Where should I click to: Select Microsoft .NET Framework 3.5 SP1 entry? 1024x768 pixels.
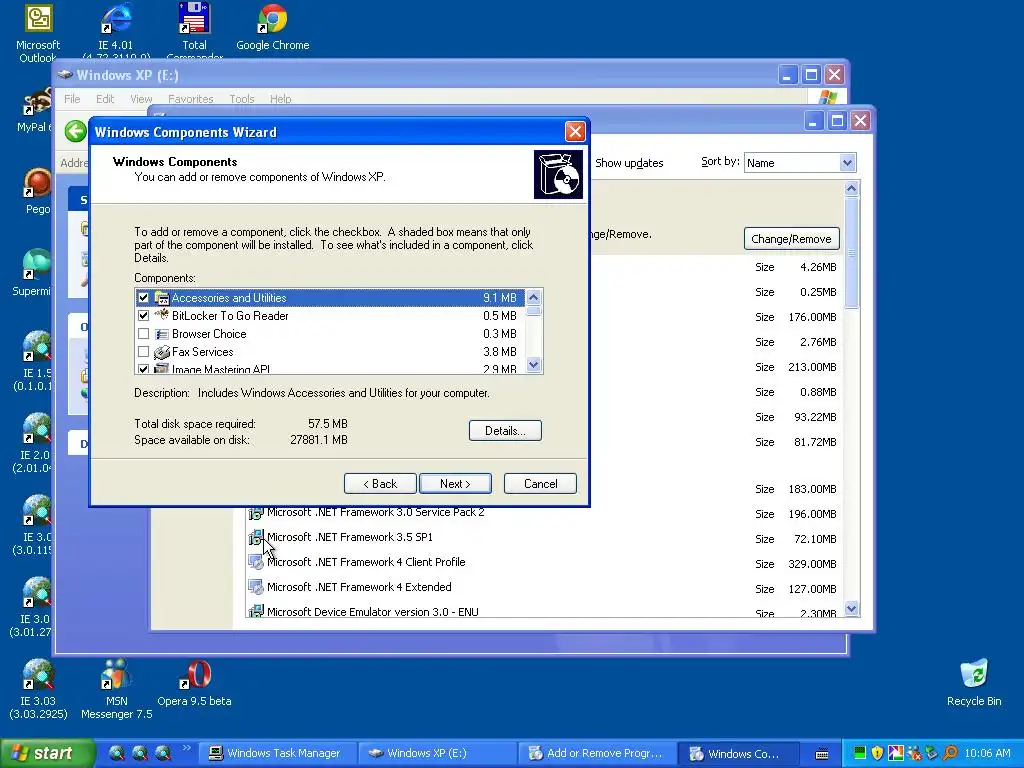[349, 537]
